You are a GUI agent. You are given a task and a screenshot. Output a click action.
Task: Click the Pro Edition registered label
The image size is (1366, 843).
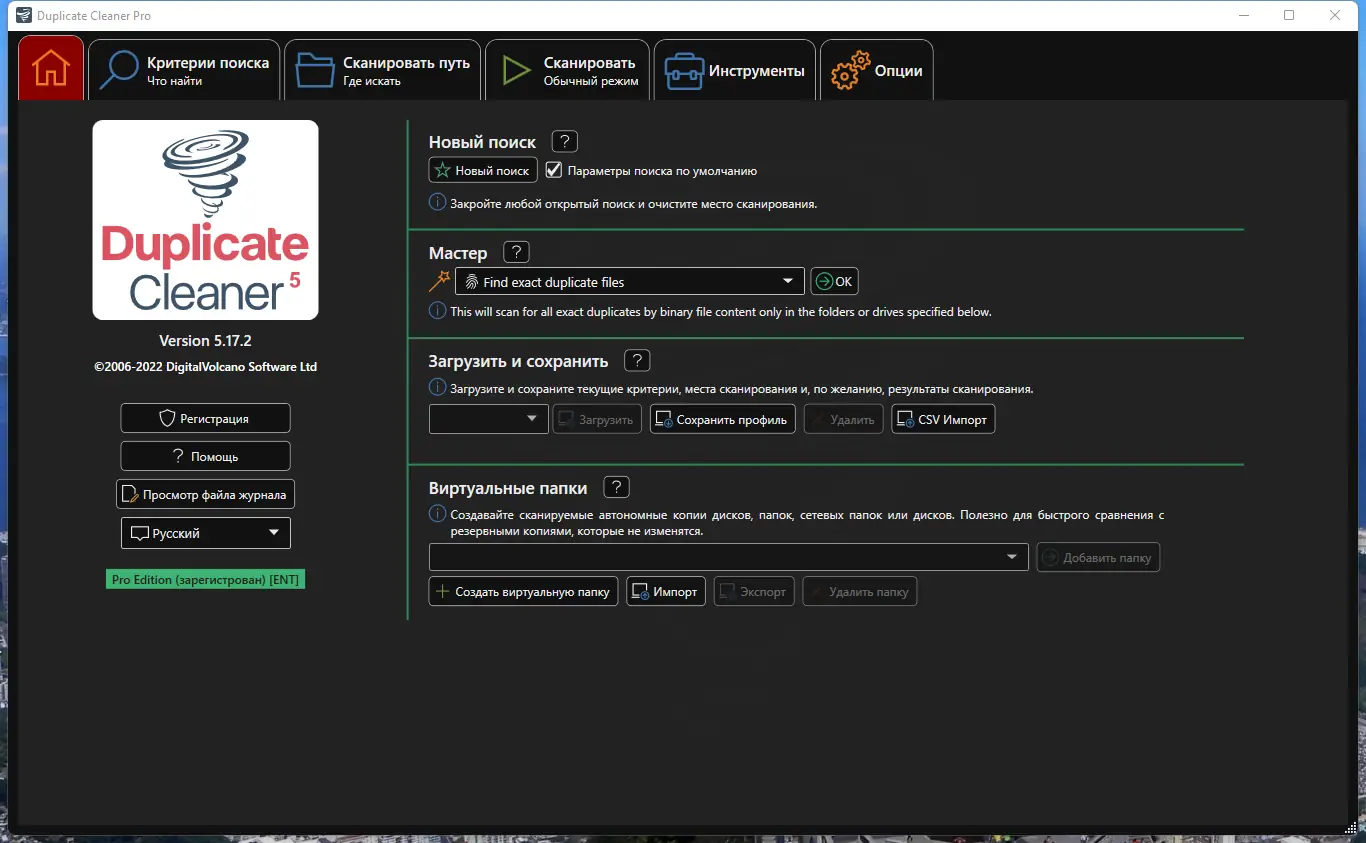(x=205, y=579)
